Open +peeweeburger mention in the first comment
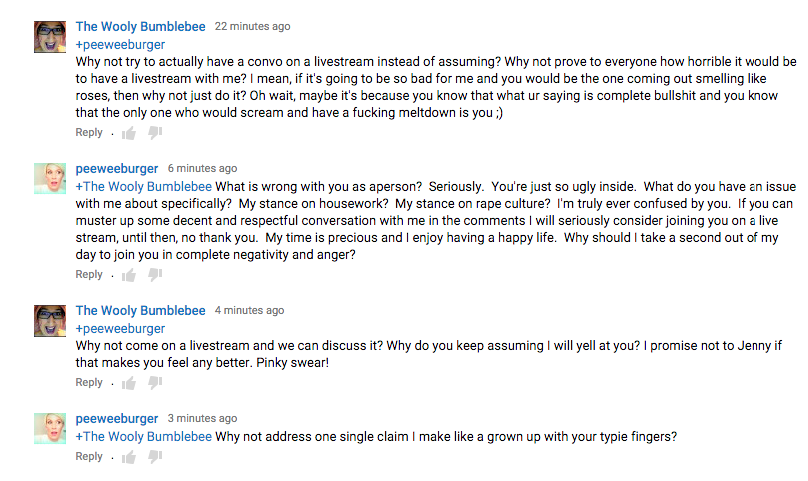 coord(120,45)
